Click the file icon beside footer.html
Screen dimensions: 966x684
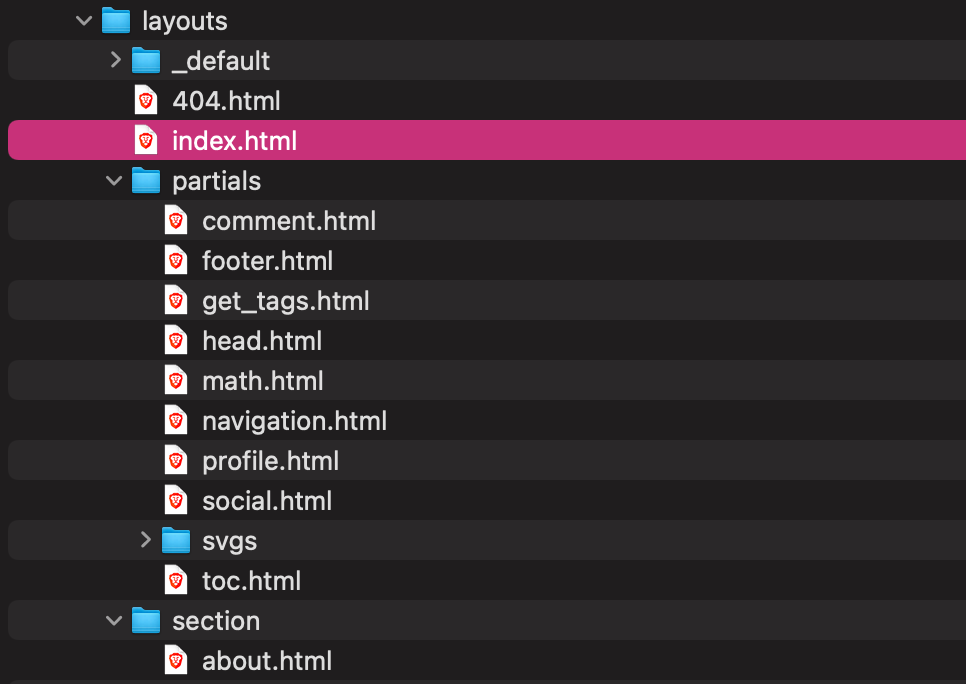[x=176, y=260]
